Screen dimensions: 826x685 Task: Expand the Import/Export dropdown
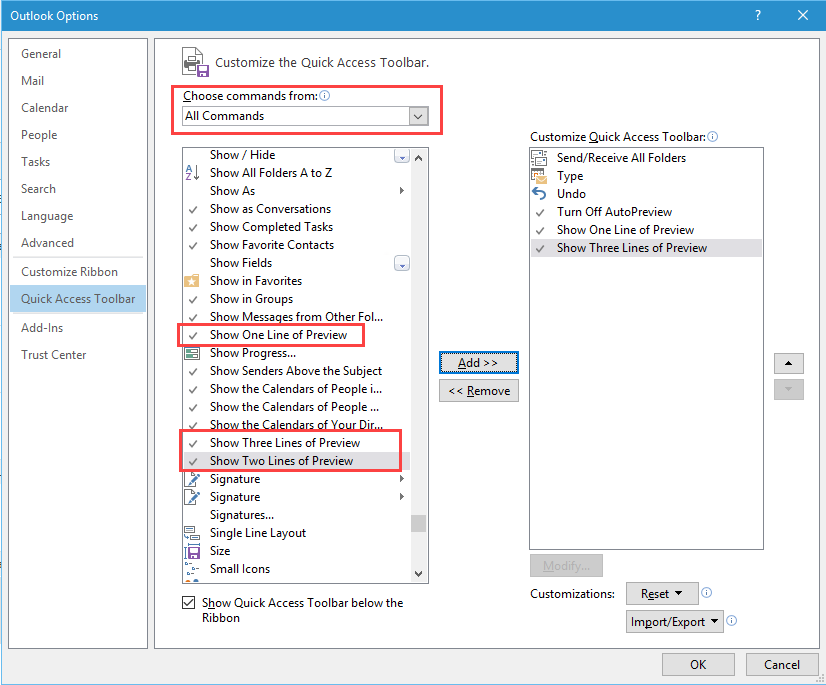pos(674,622)
